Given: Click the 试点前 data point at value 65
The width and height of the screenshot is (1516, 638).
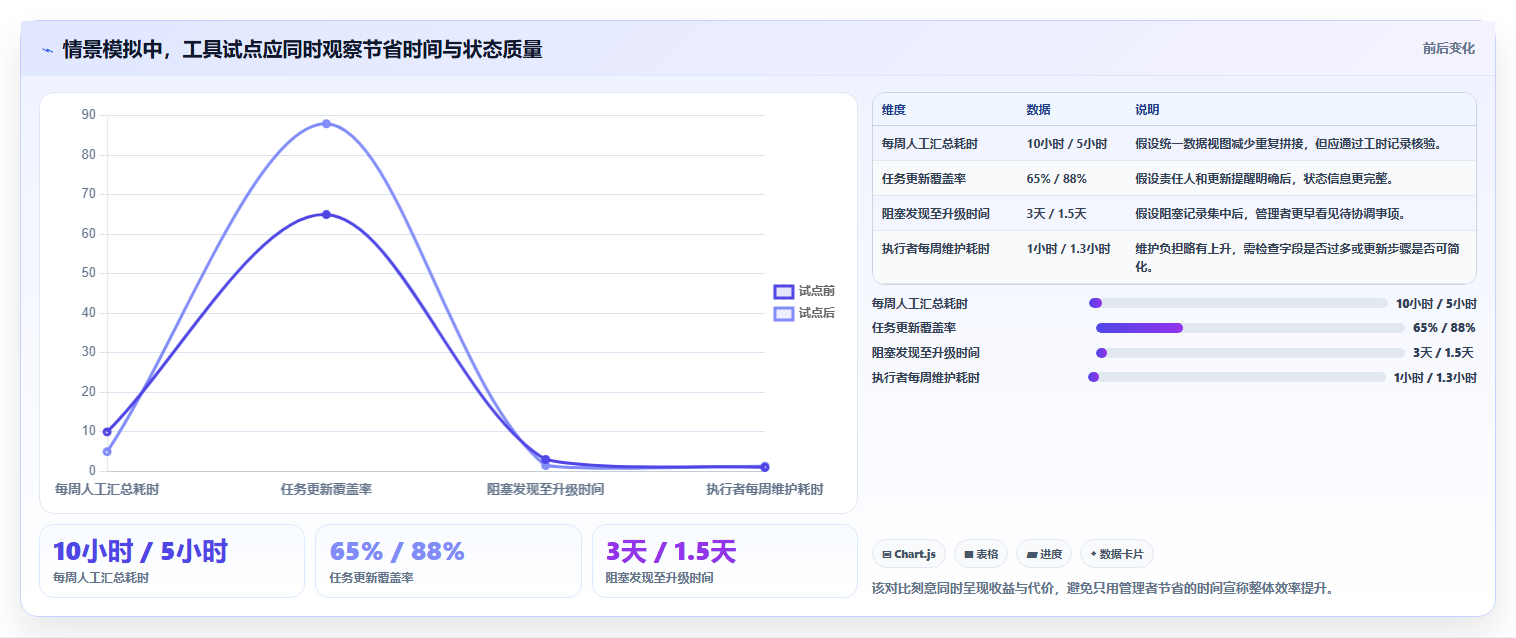Looking at the screenshot, I should click(326, 214).
